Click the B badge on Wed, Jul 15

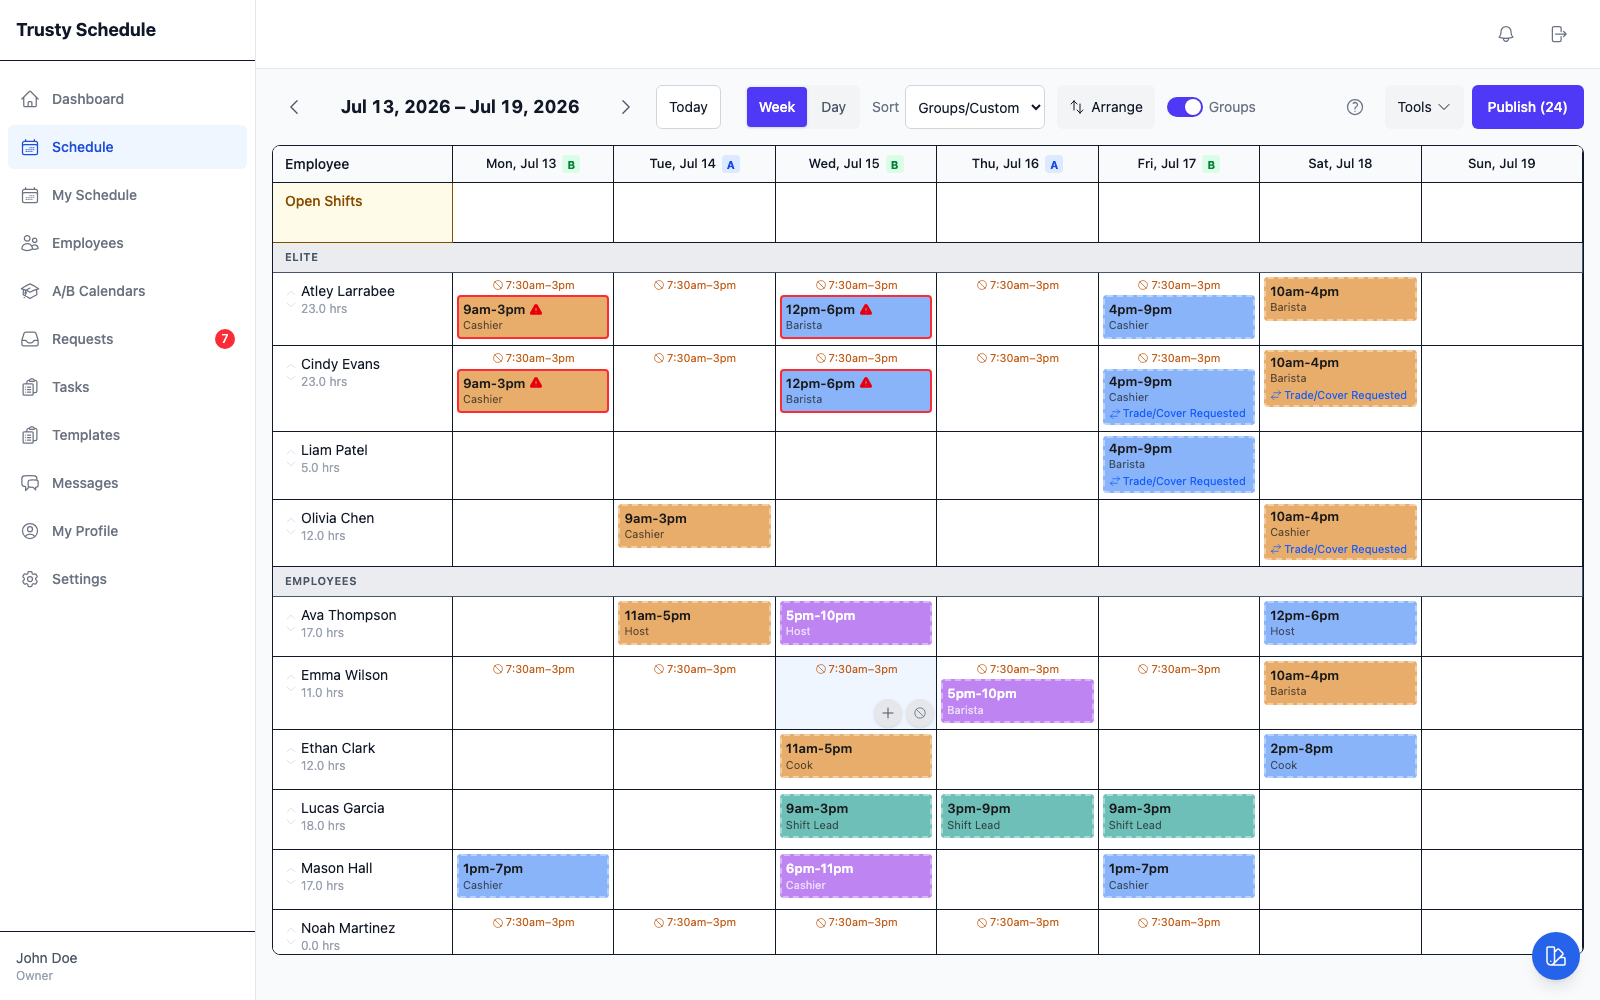point(894,165)
